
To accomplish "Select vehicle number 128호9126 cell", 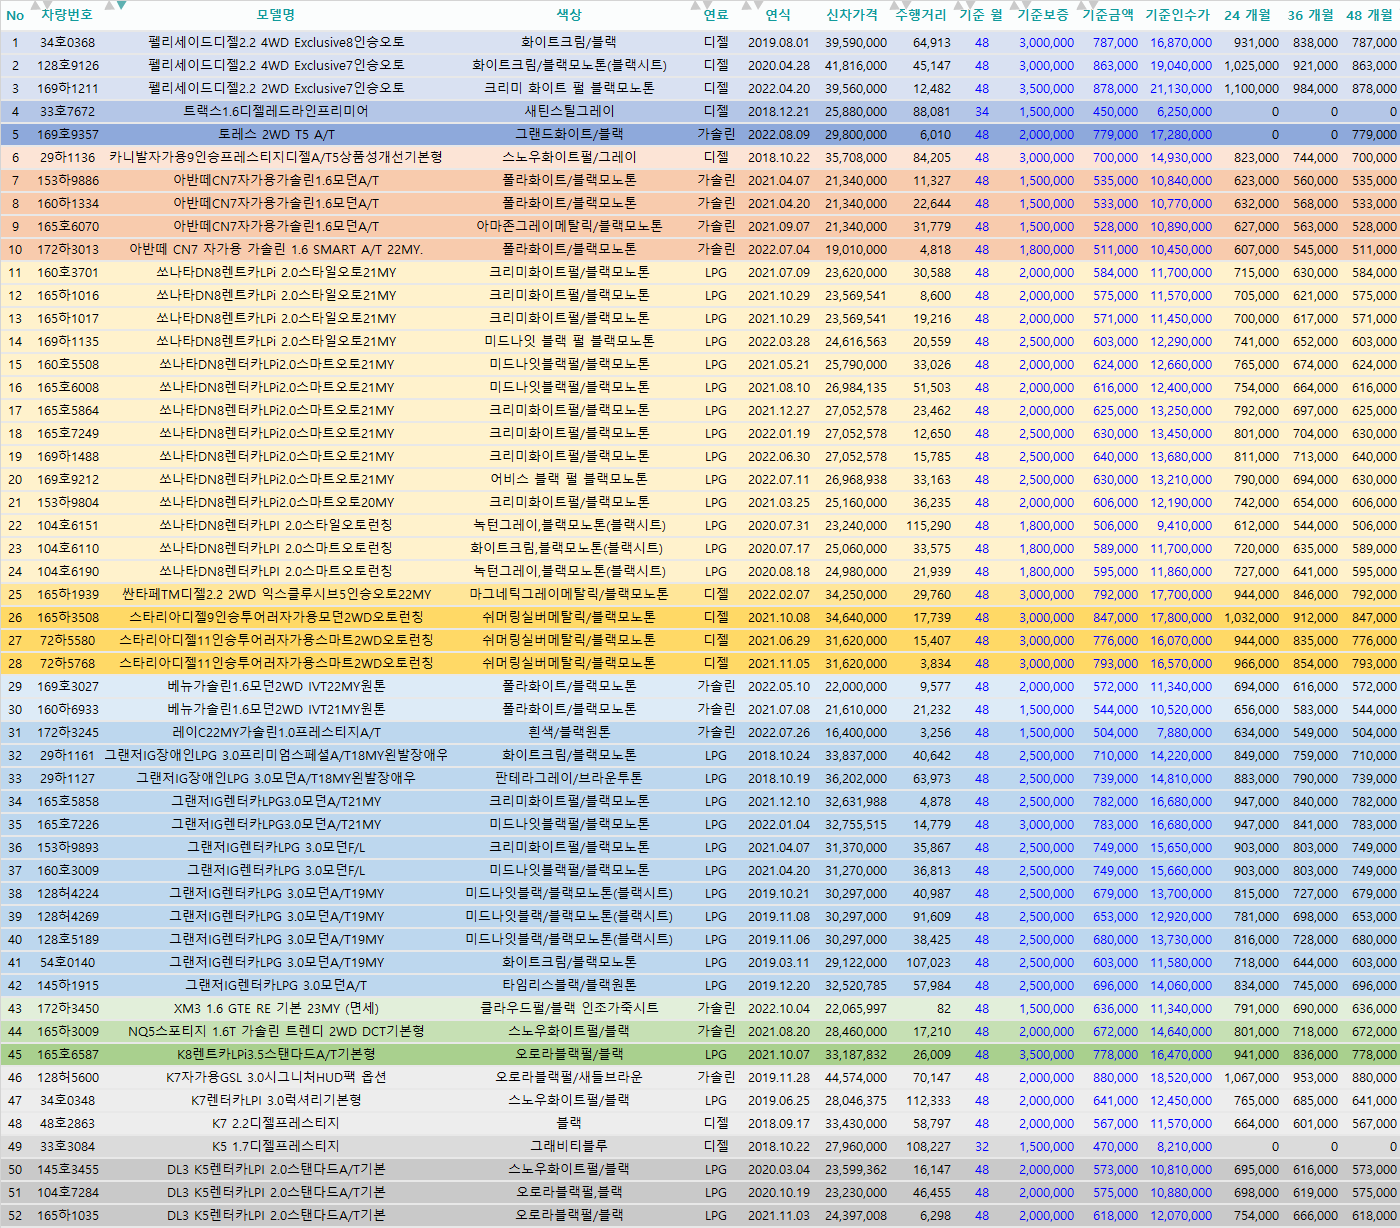I will coord(67,66).
